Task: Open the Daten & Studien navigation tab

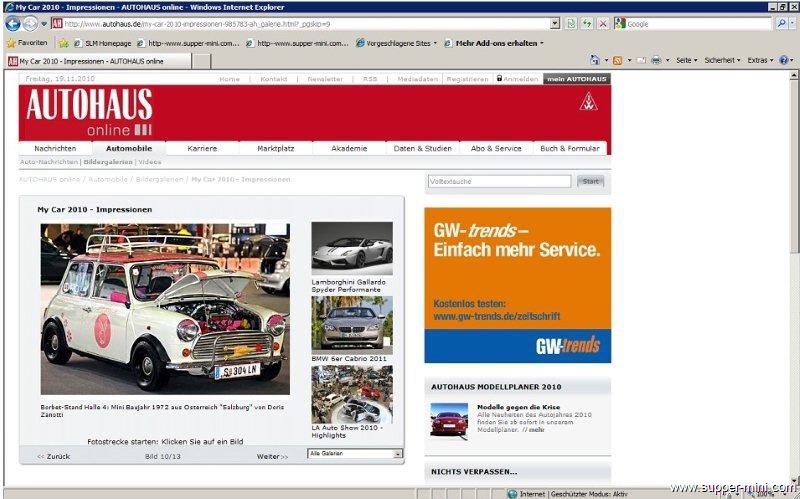Action: (x=422, y=148)
